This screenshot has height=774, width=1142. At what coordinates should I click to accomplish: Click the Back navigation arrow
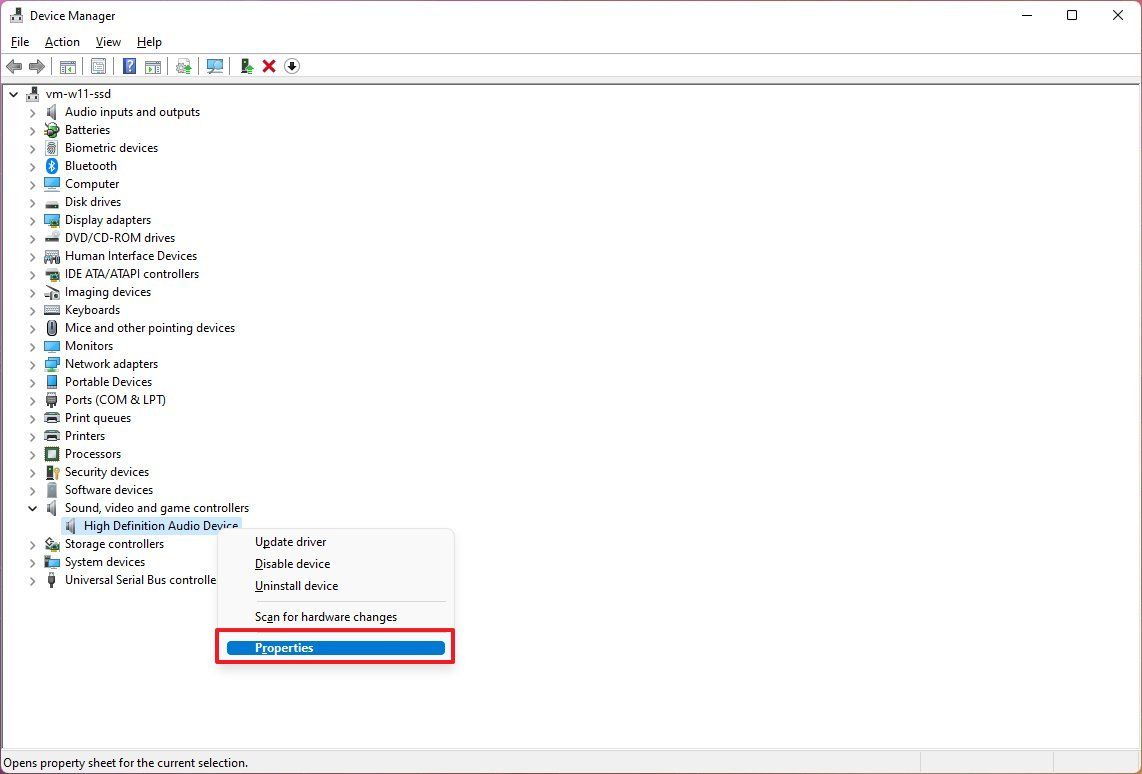15,66
